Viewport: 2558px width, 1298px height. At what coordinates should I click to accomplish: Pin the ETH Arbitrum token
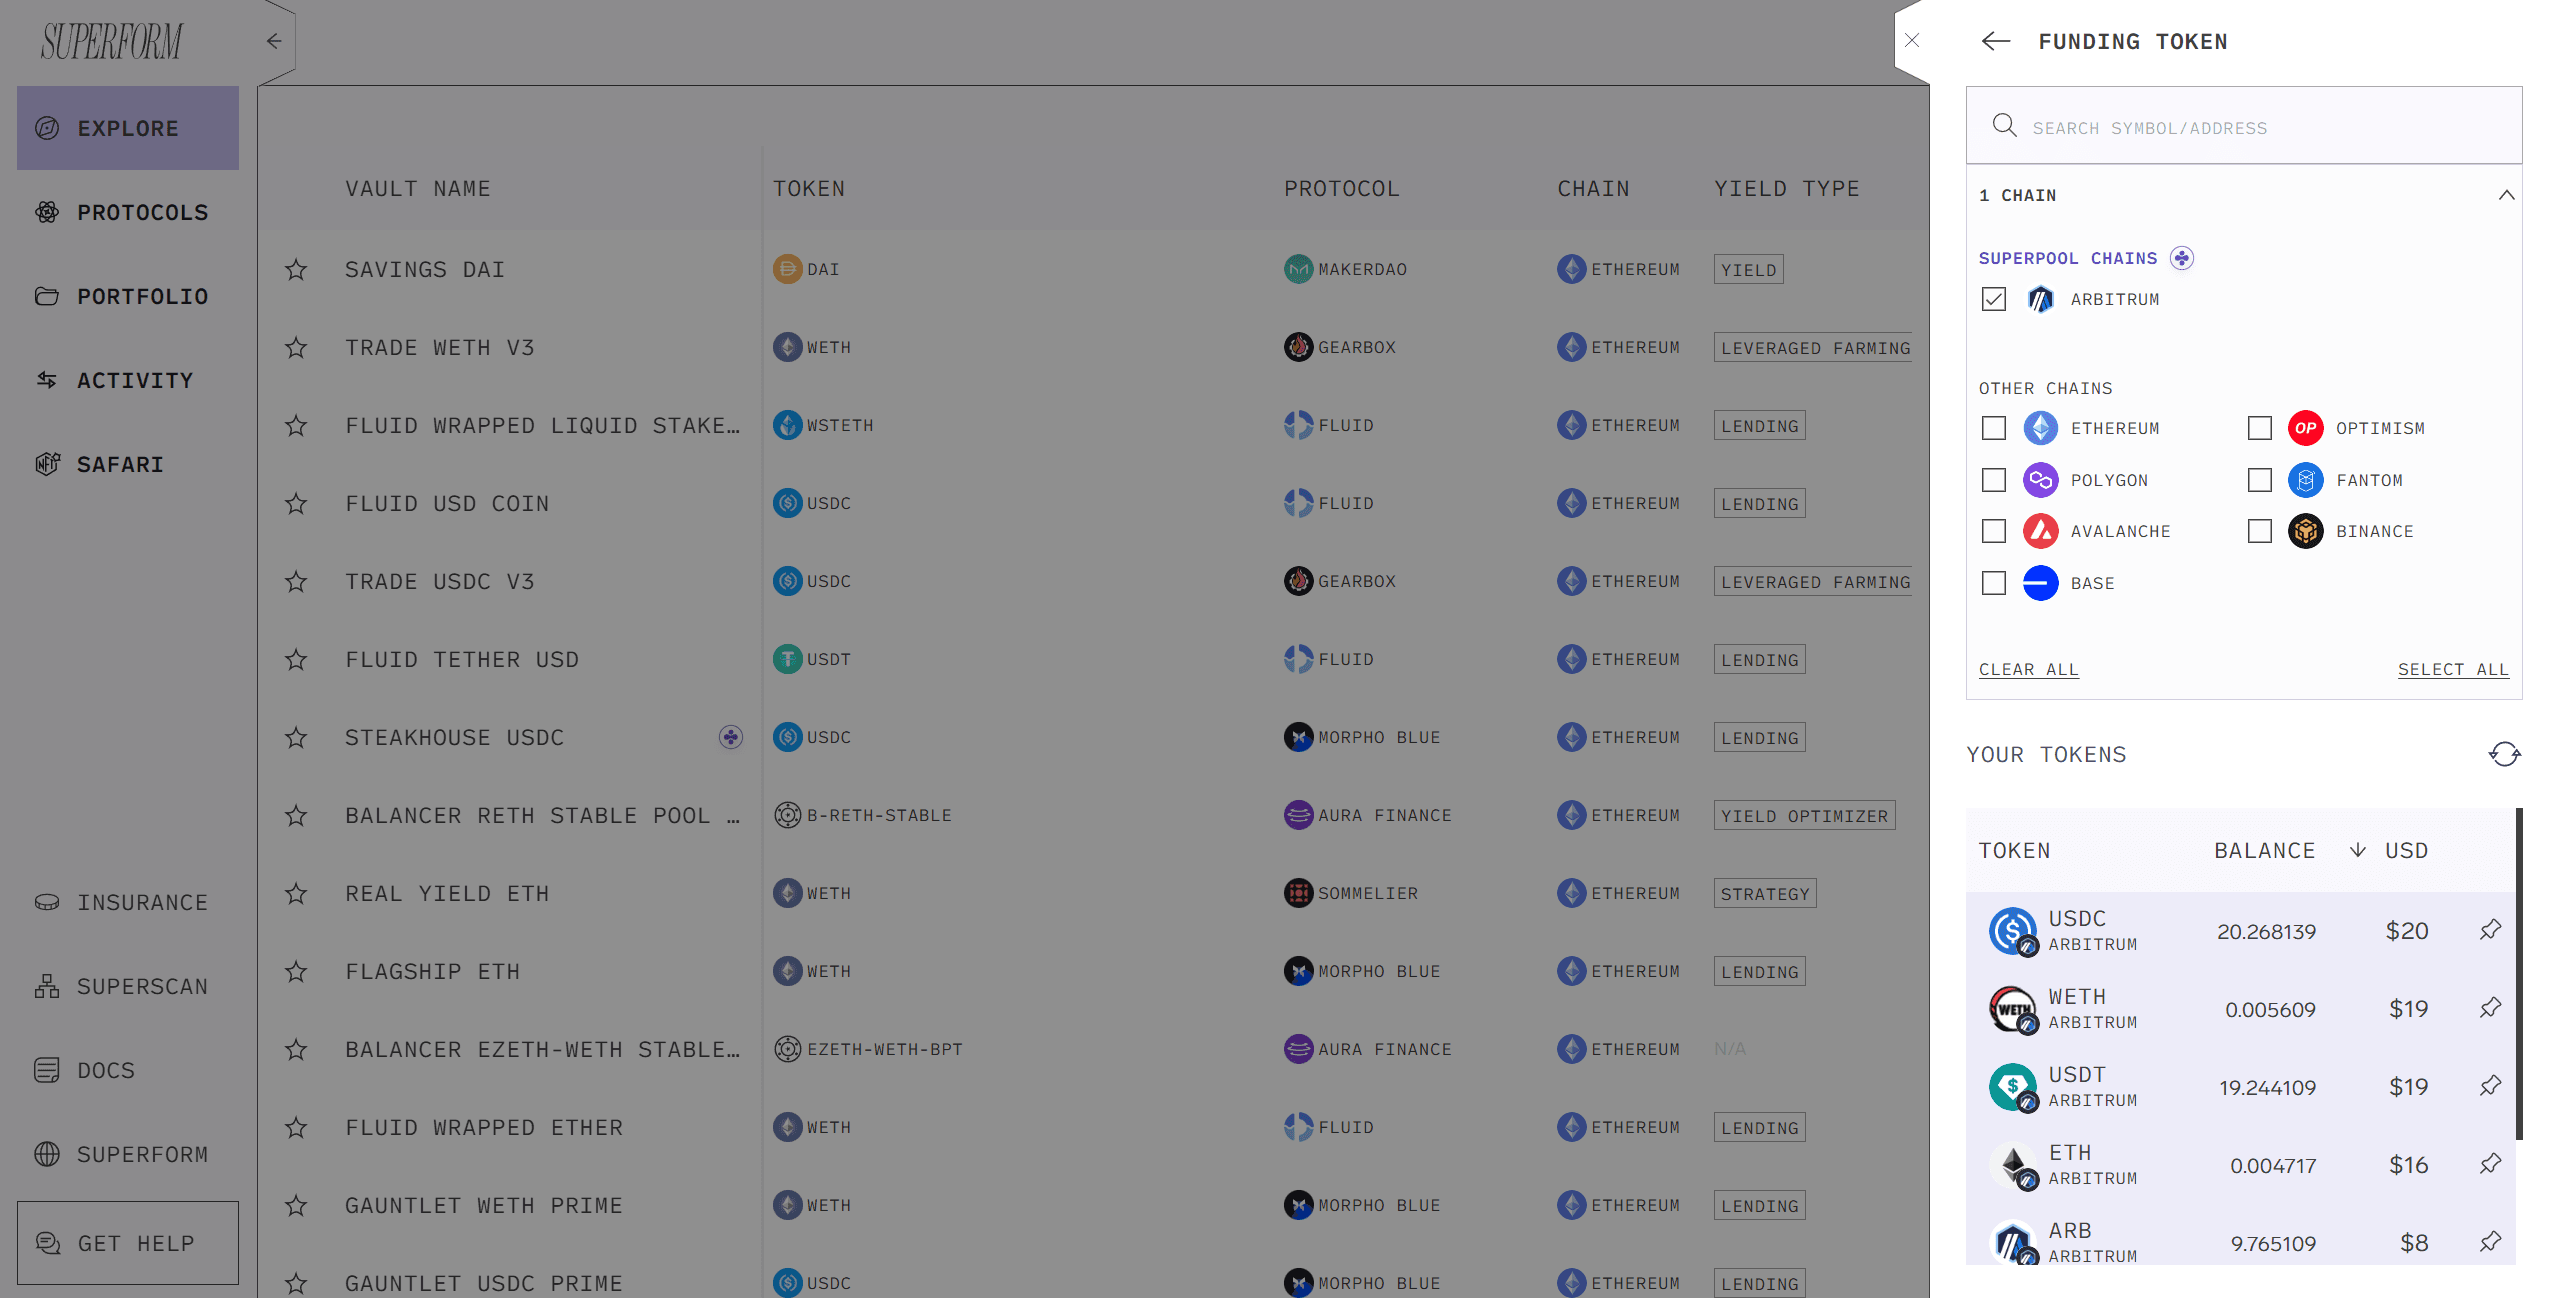pos(2491,1164)
